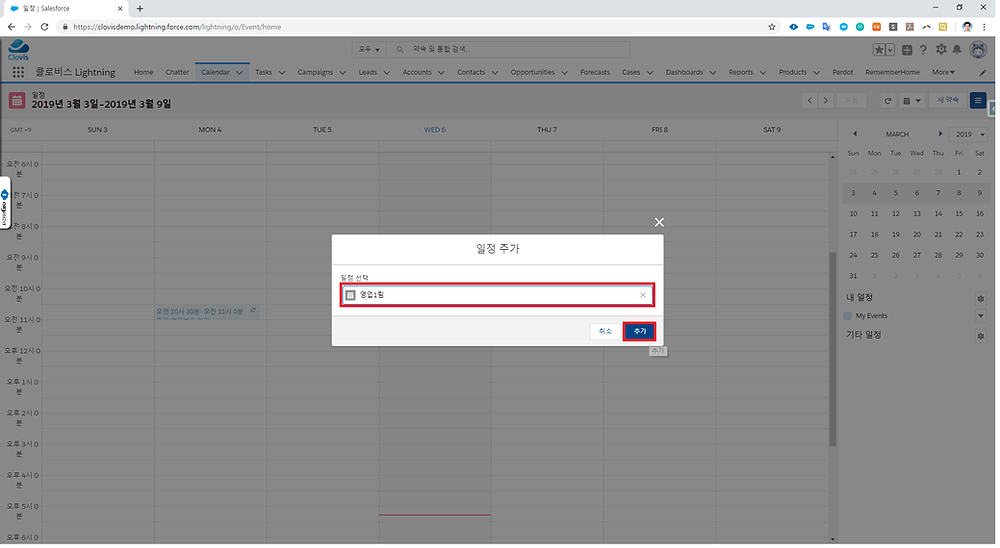Click the WED 6 day header
1000x548 pixels.
(x=437, y=130)
